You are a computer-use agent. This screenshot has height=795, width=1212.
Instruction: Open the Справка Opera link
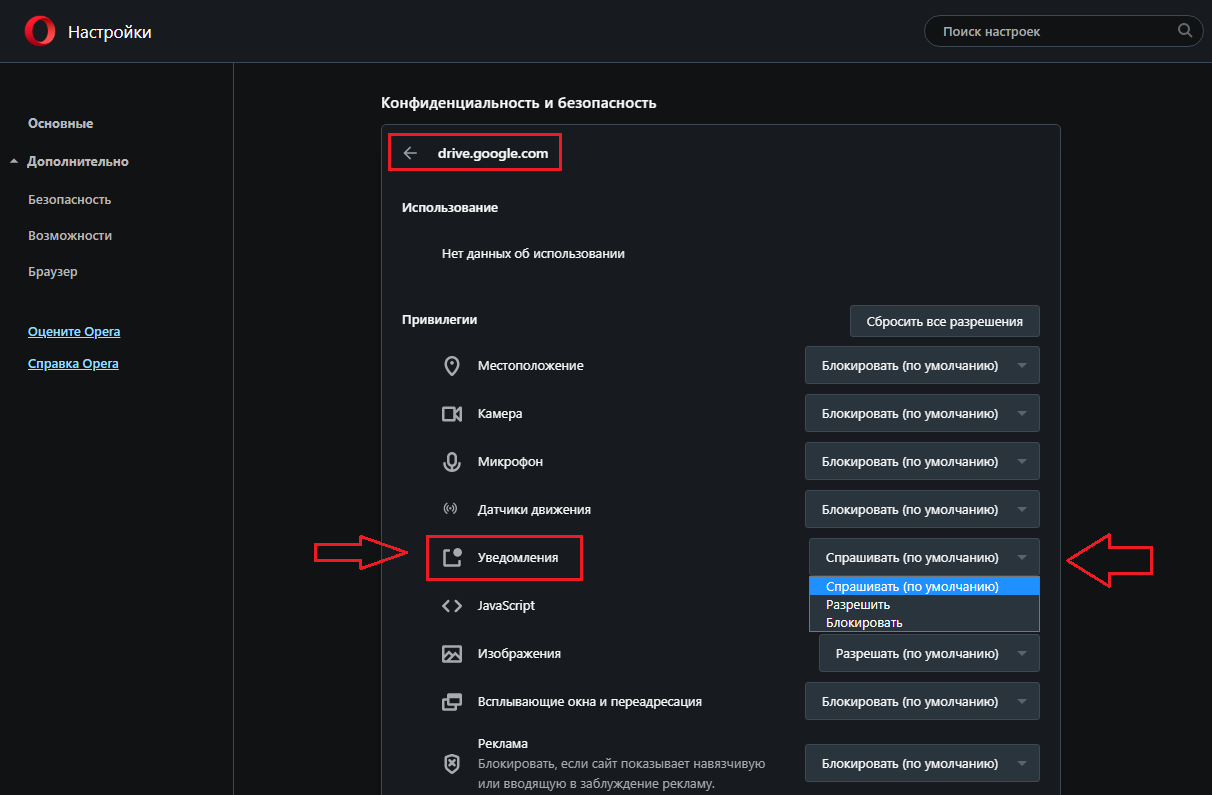click(73, 364)
